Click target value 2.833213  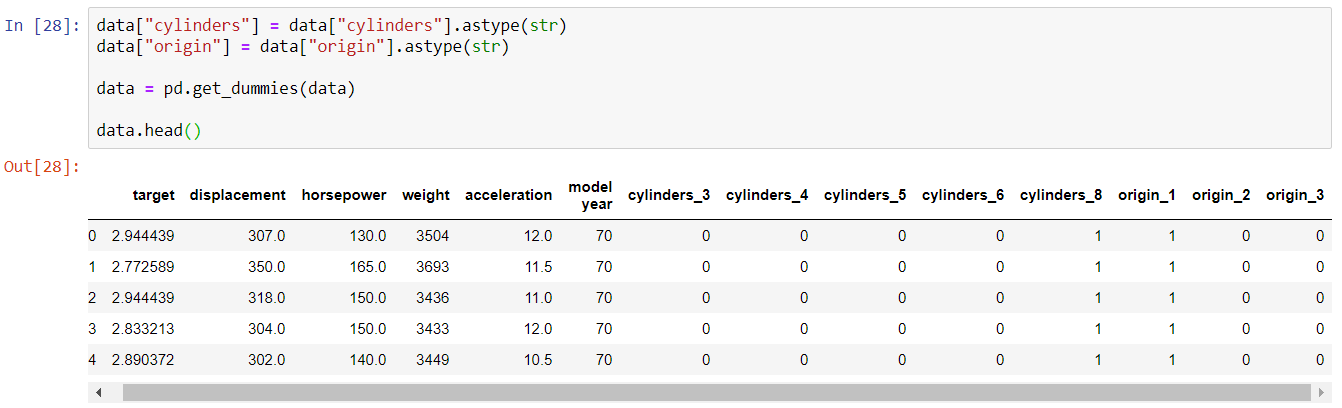point(143,329)
